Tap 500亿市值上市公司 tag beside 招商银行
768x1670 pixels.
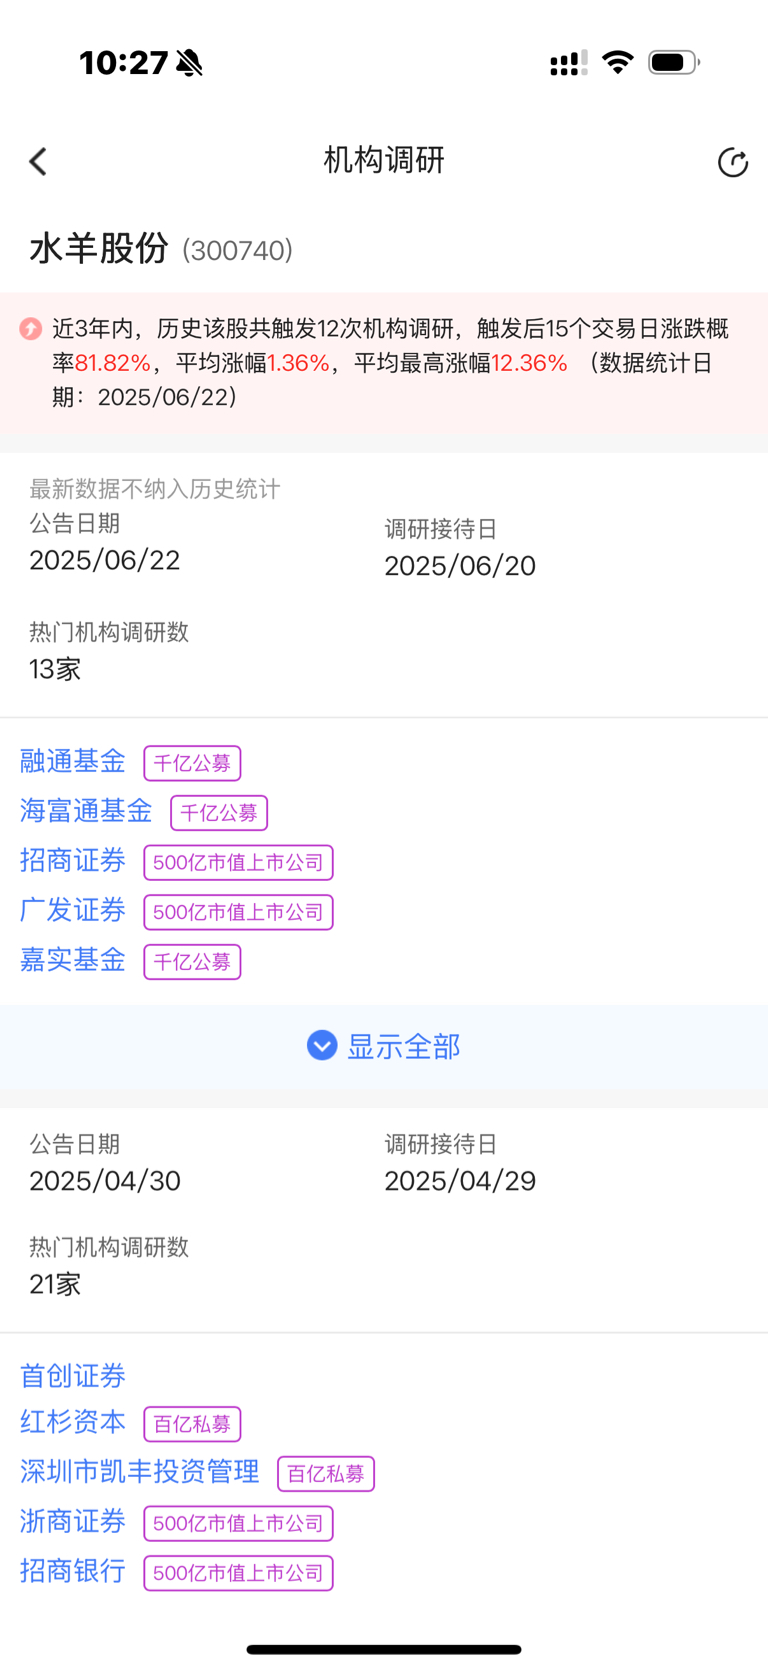(x=238, y=1573)
